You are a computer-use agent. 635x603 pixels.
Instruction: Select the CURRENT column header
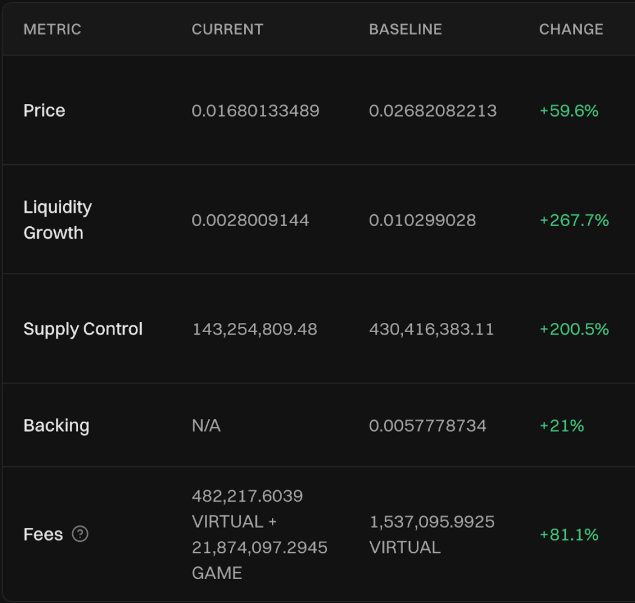point(227,29)
